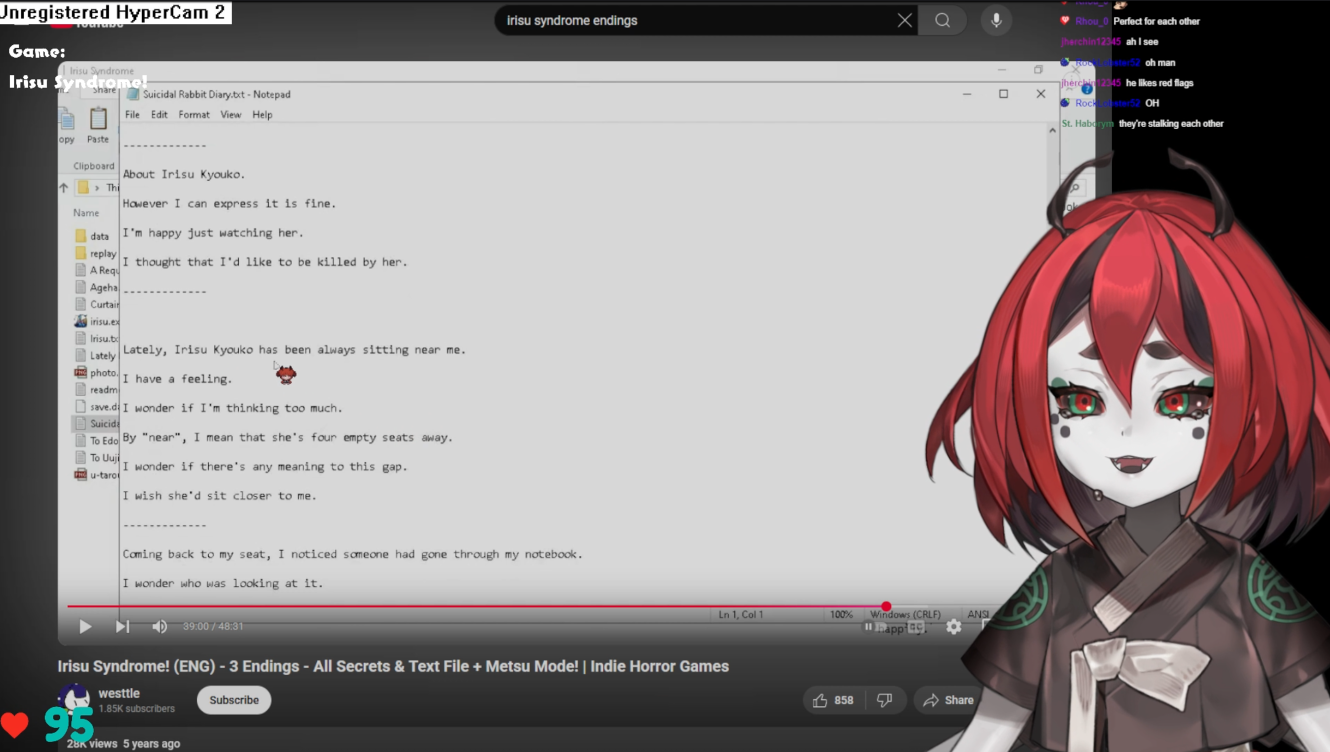Open Notepad Help menu
The image size is (1330, 752).
(262, 115)
